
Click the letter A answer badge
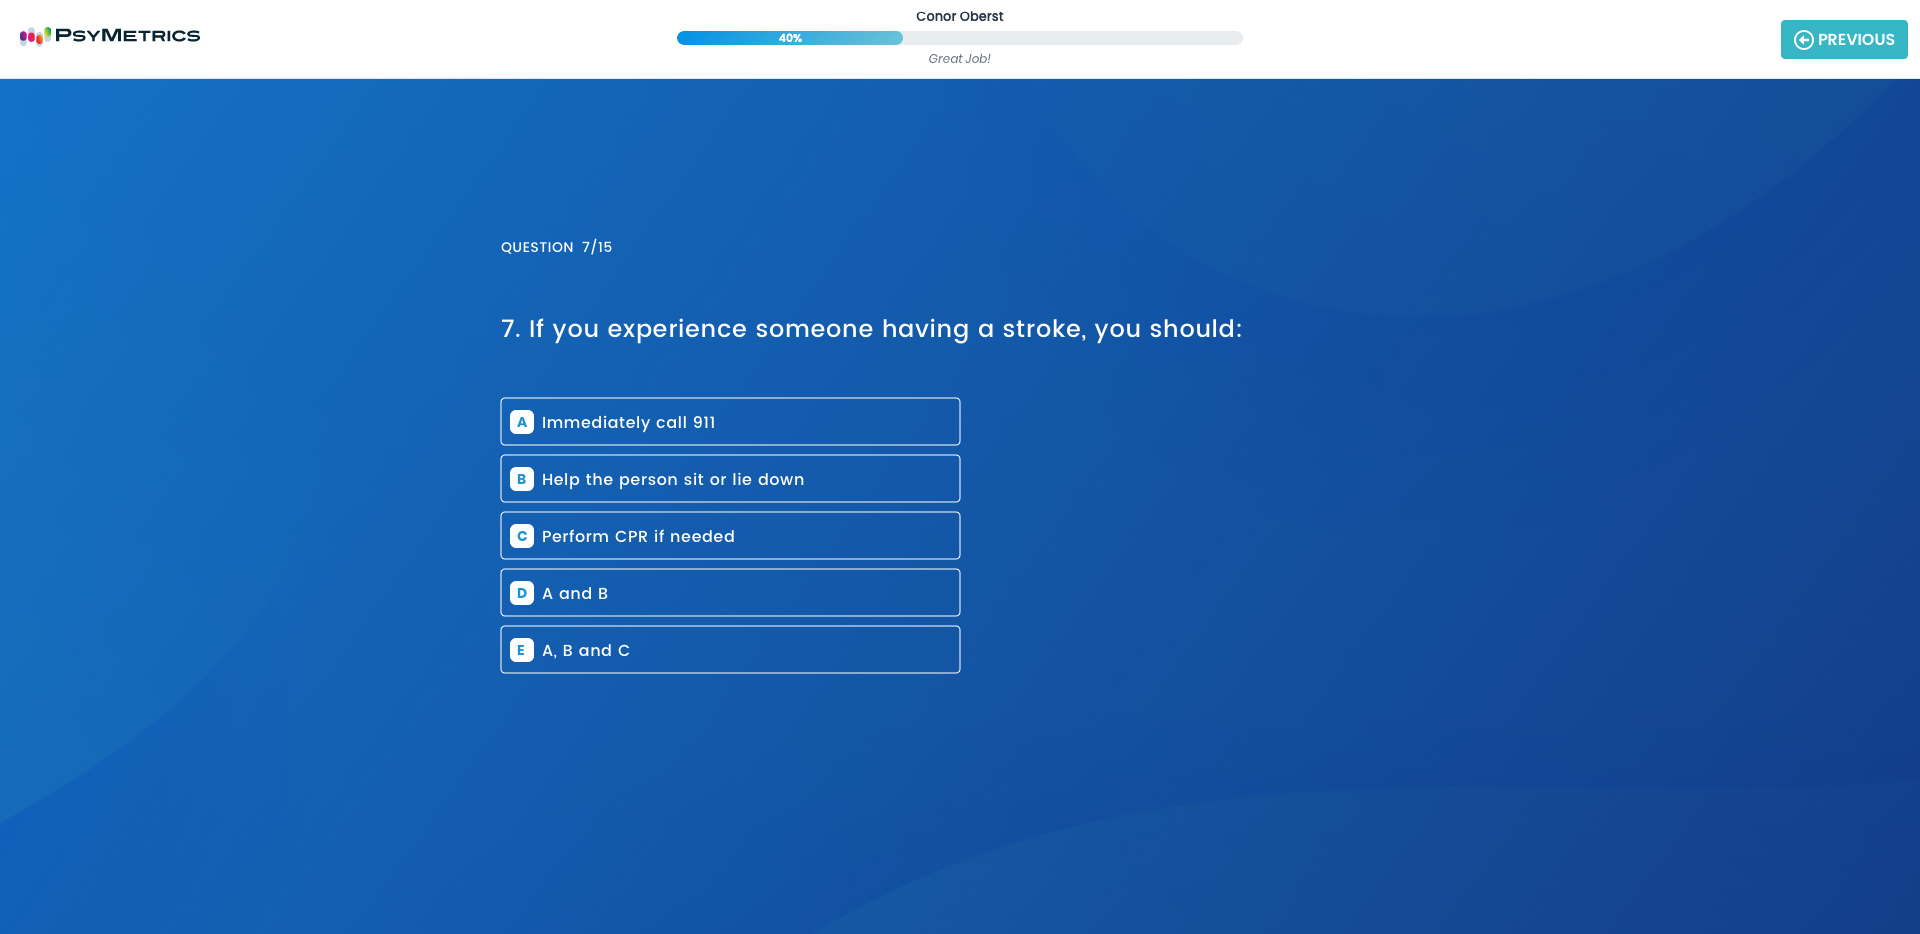coord(522,422)
